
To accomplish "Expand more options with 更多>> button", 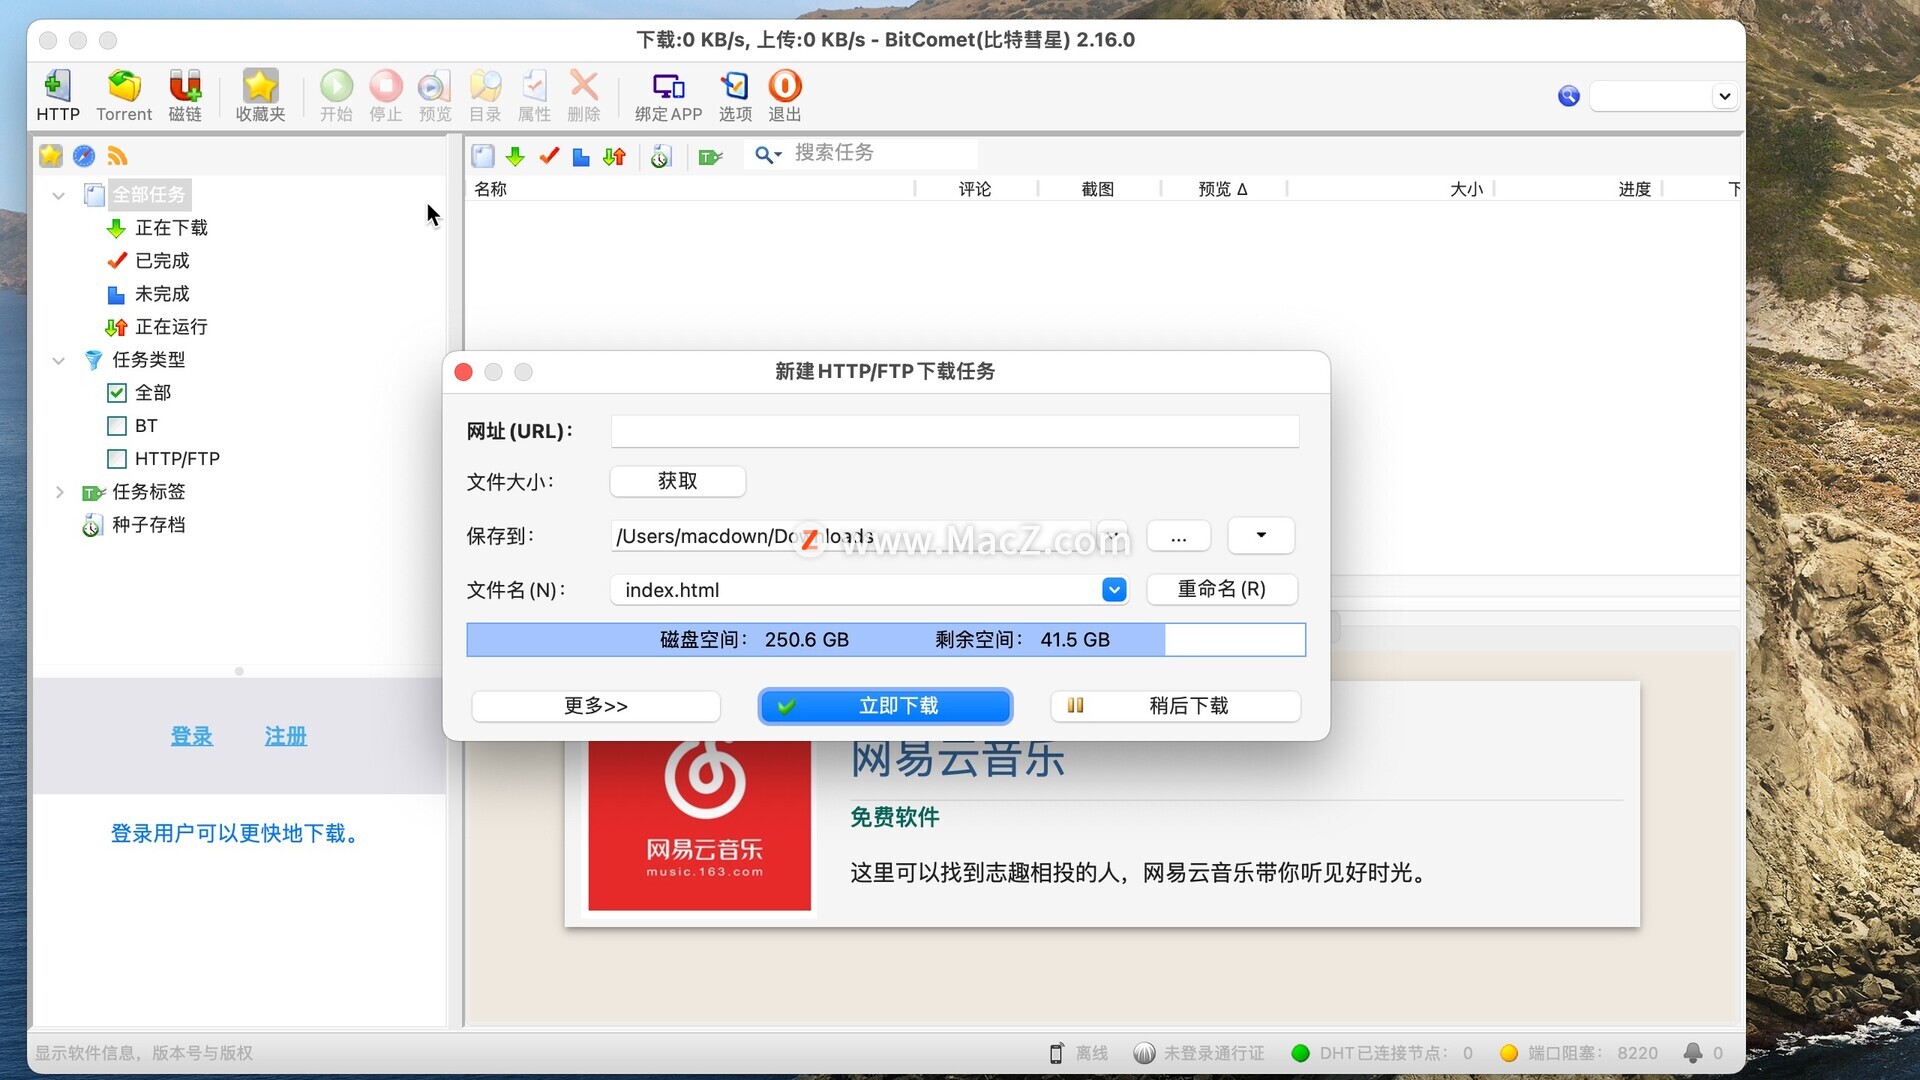I will click(596, 706).
